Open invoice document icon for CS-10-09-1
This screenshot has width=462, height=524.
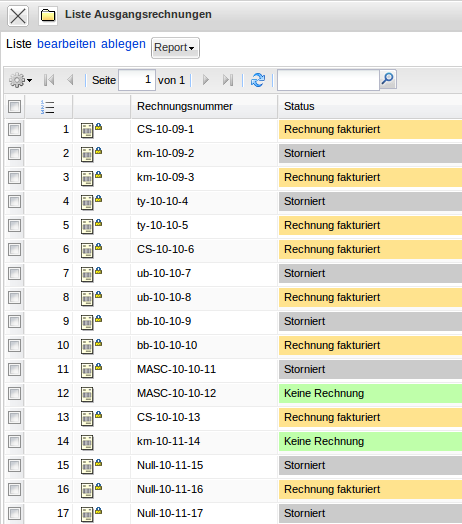pyautogui.click(x=87, y=130)
